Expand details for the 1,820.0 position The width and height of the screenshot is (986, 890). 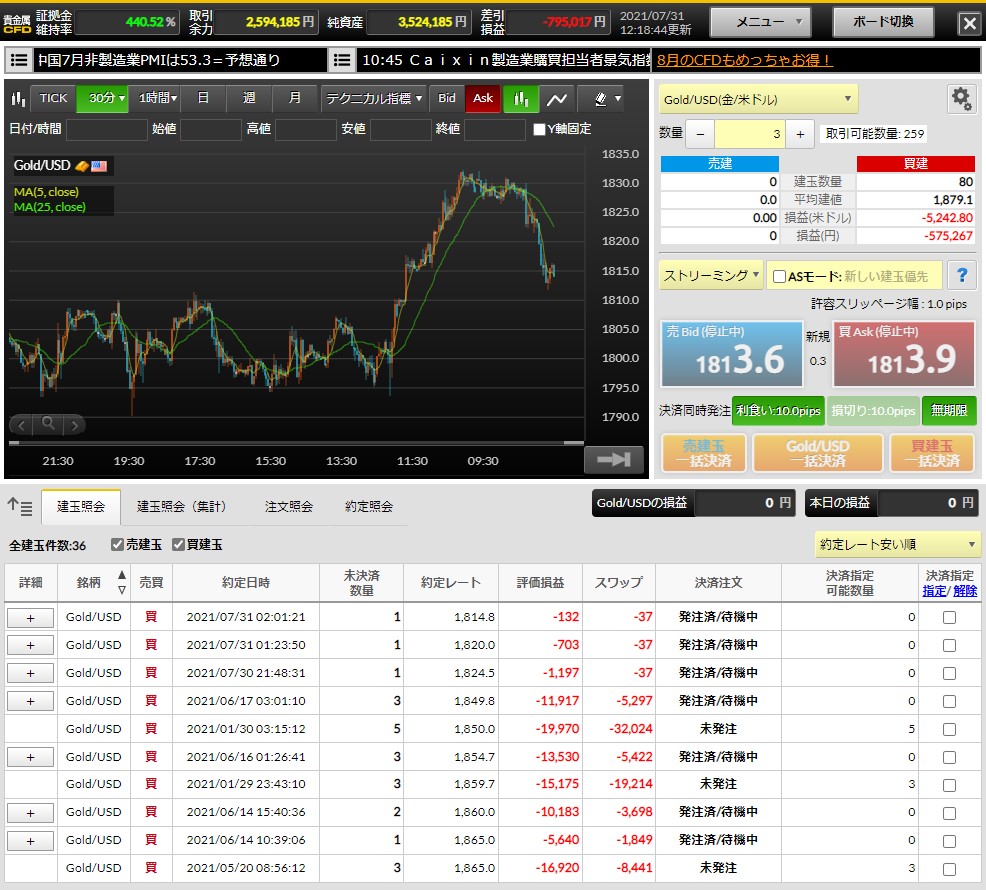click(x=30, y=646)
